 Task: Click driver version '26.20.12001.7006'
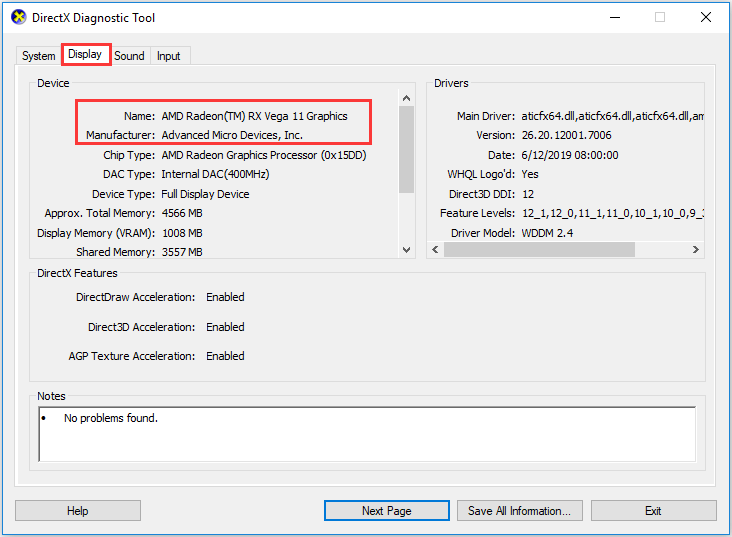coord(566,135)
